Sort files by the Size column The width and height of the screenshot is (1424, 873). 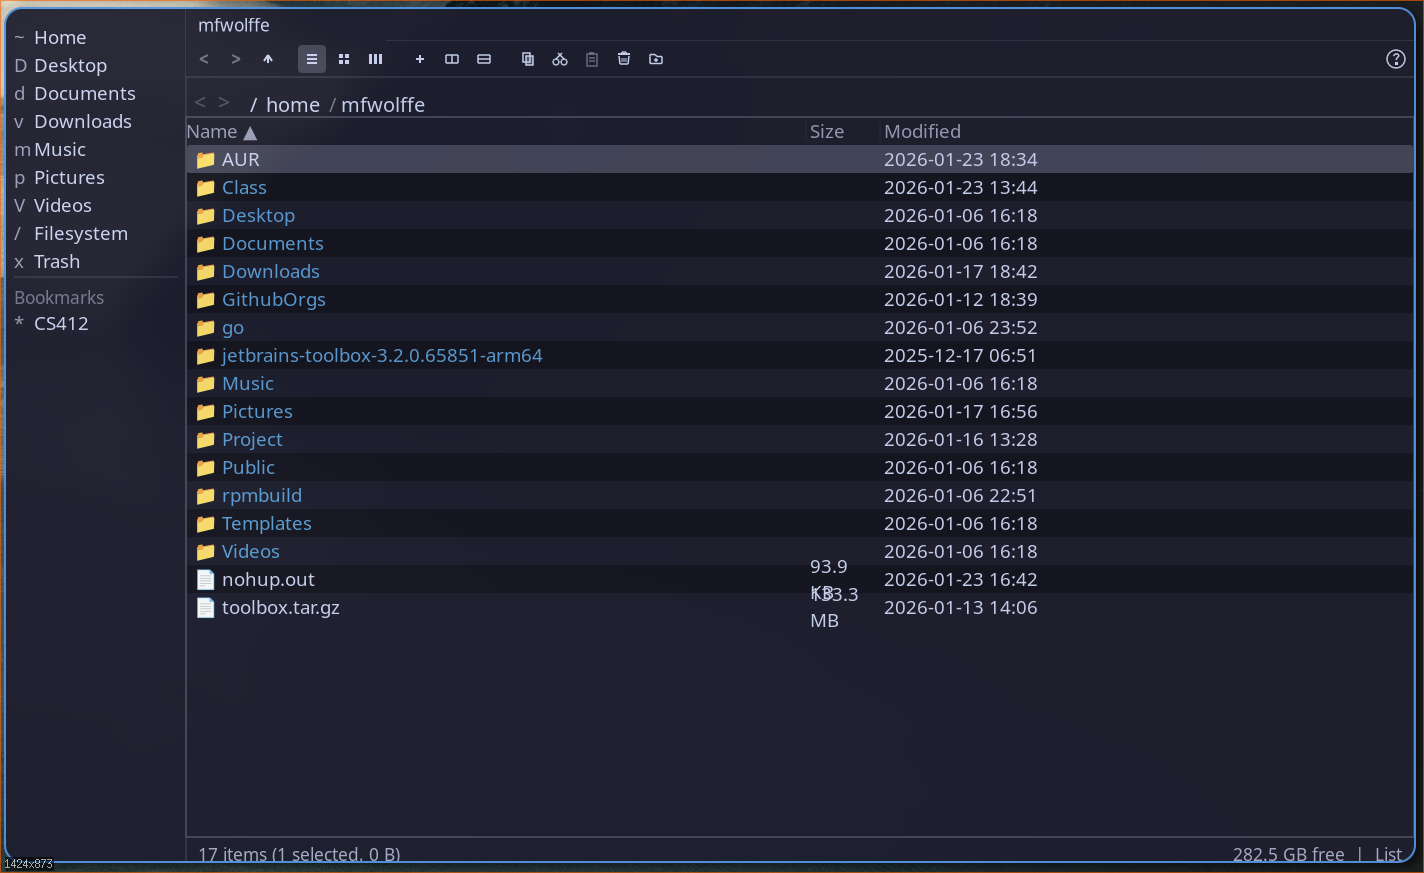[x=827, y=131]
